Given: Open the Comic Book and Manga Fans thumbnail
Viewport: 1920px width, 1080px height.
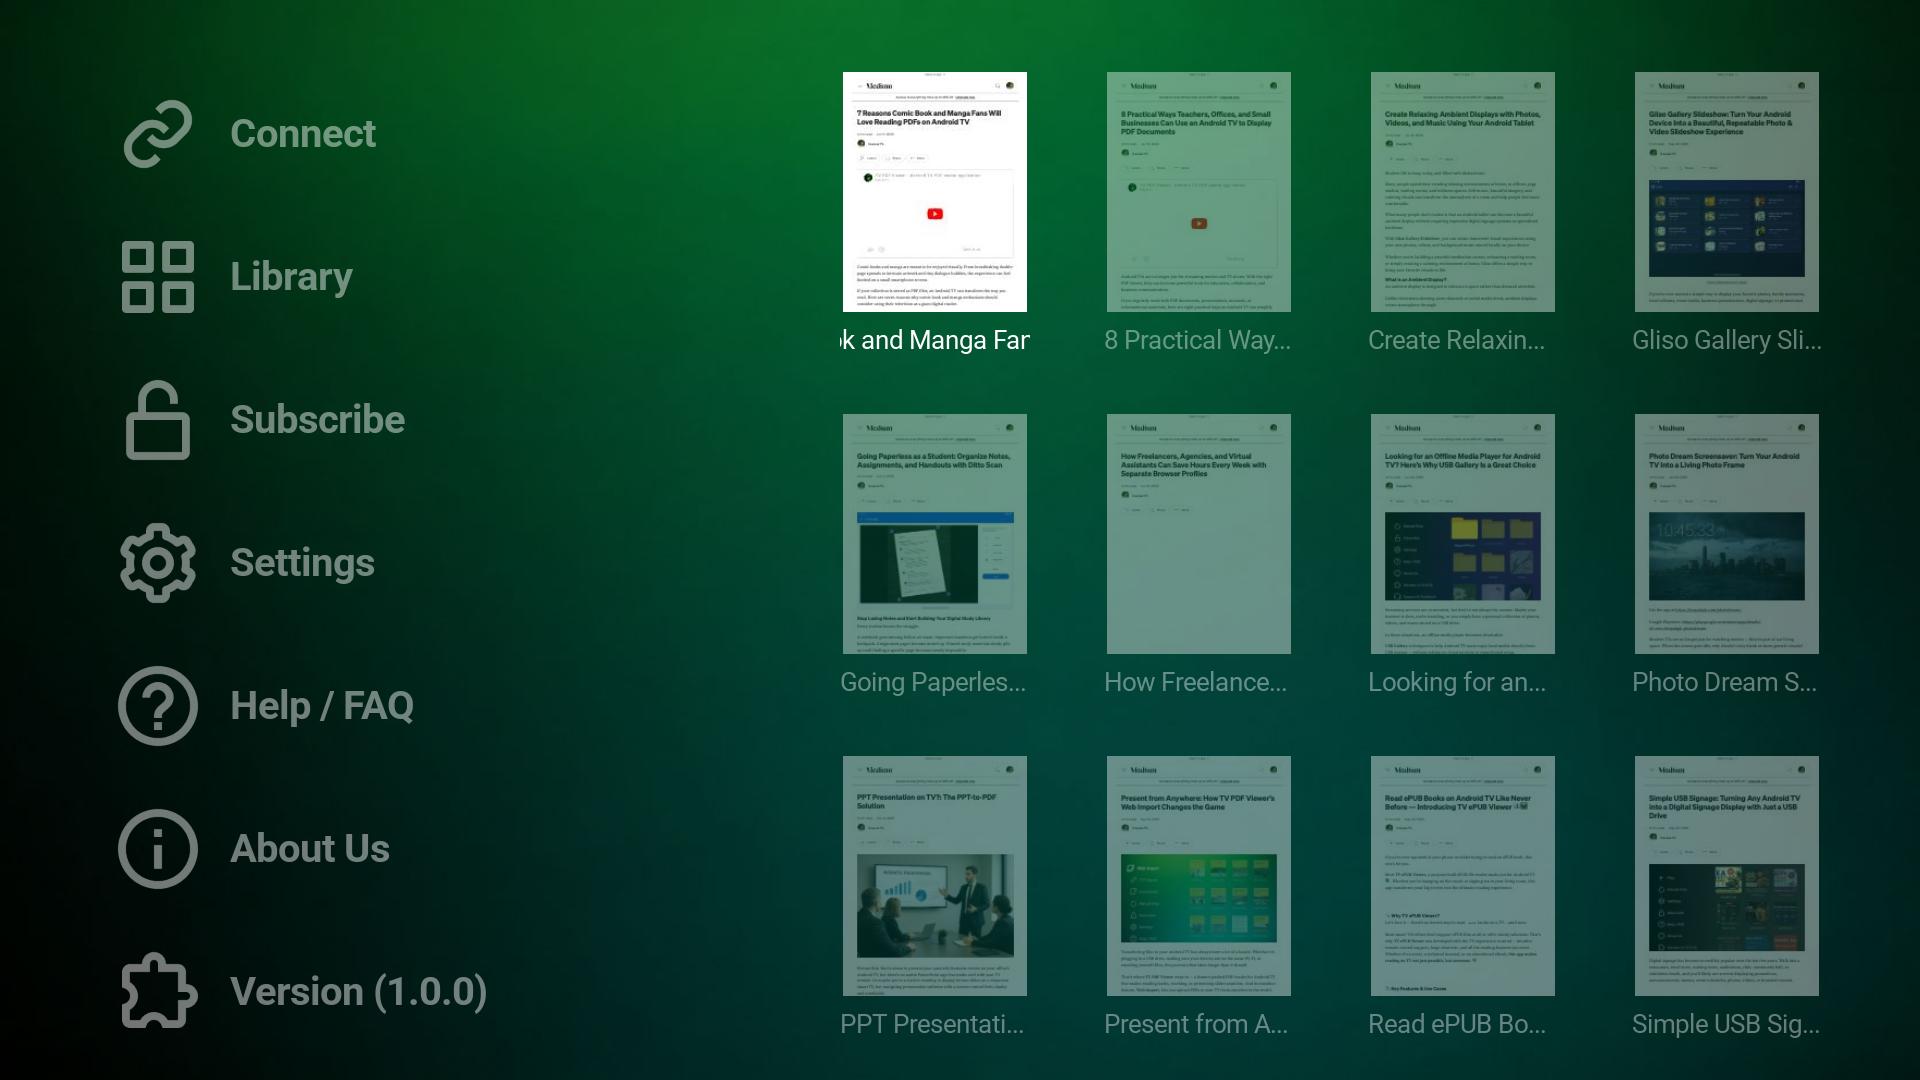Looking at the screenshot, I should pos(935,192).
